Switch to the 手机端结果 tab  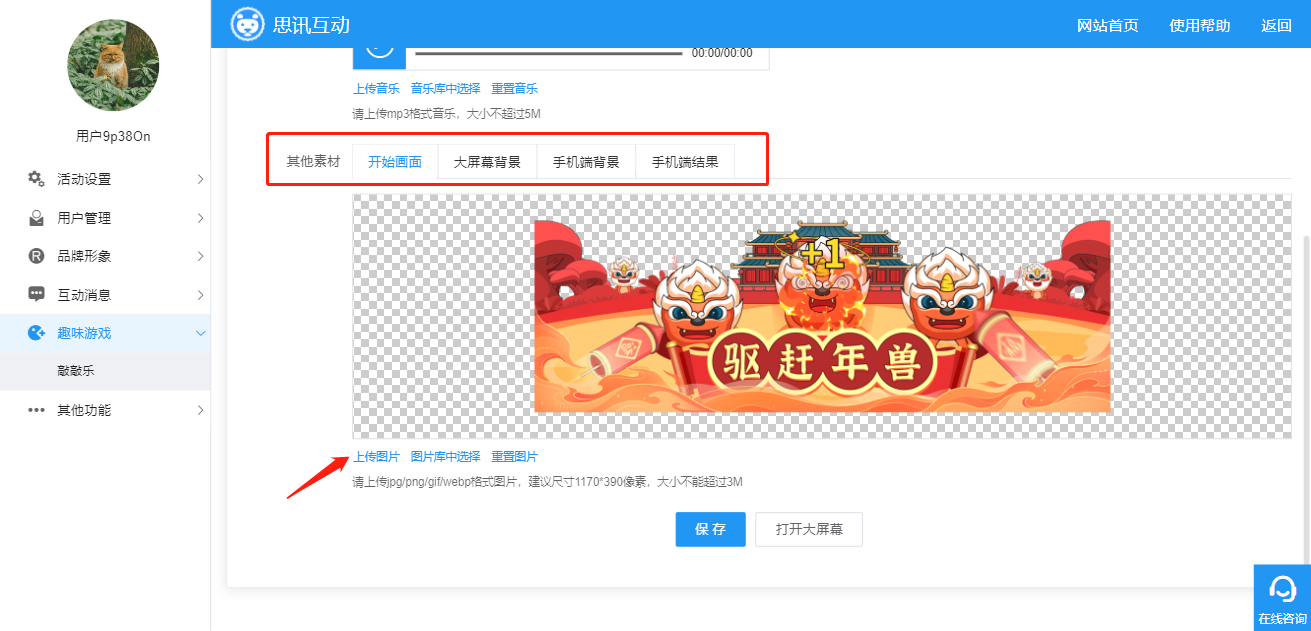click(685, 162)
